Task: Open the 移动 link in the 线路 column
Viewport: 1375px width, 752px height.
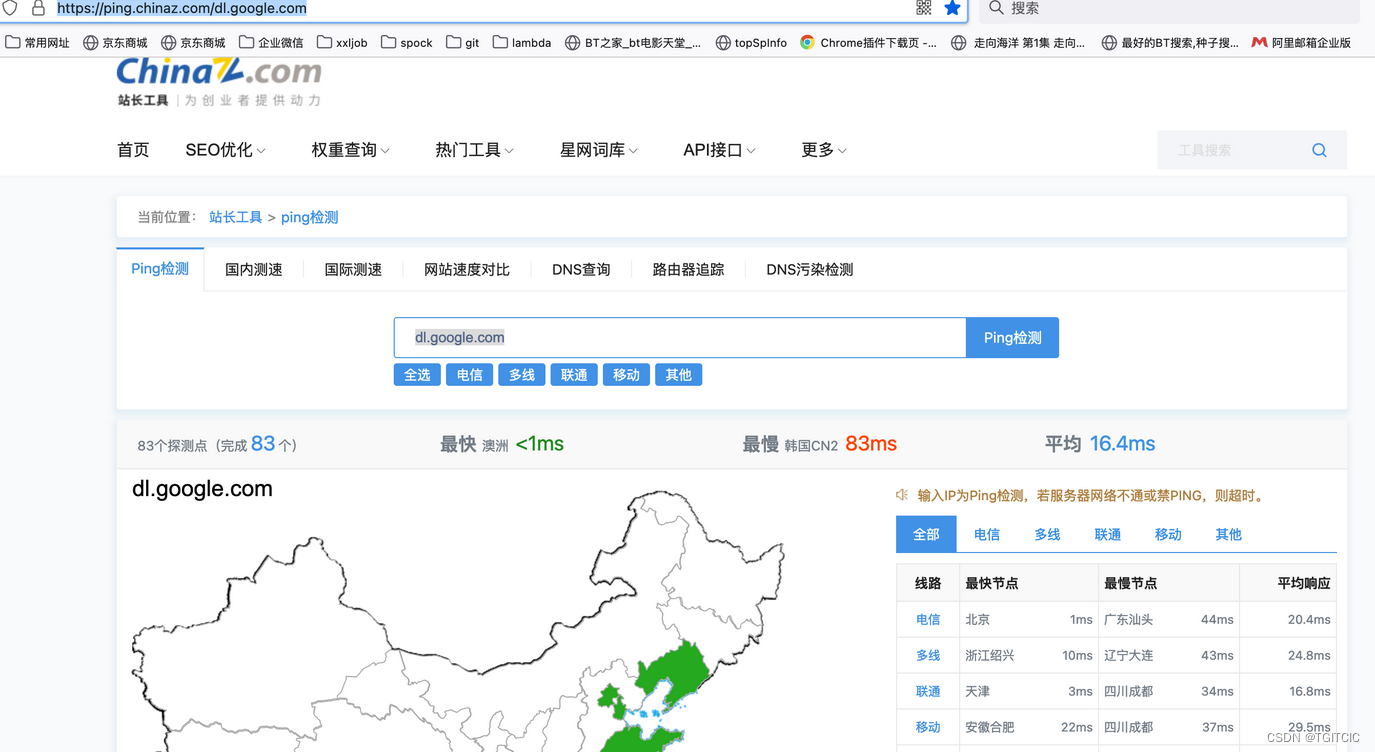Action: [928, 728]
